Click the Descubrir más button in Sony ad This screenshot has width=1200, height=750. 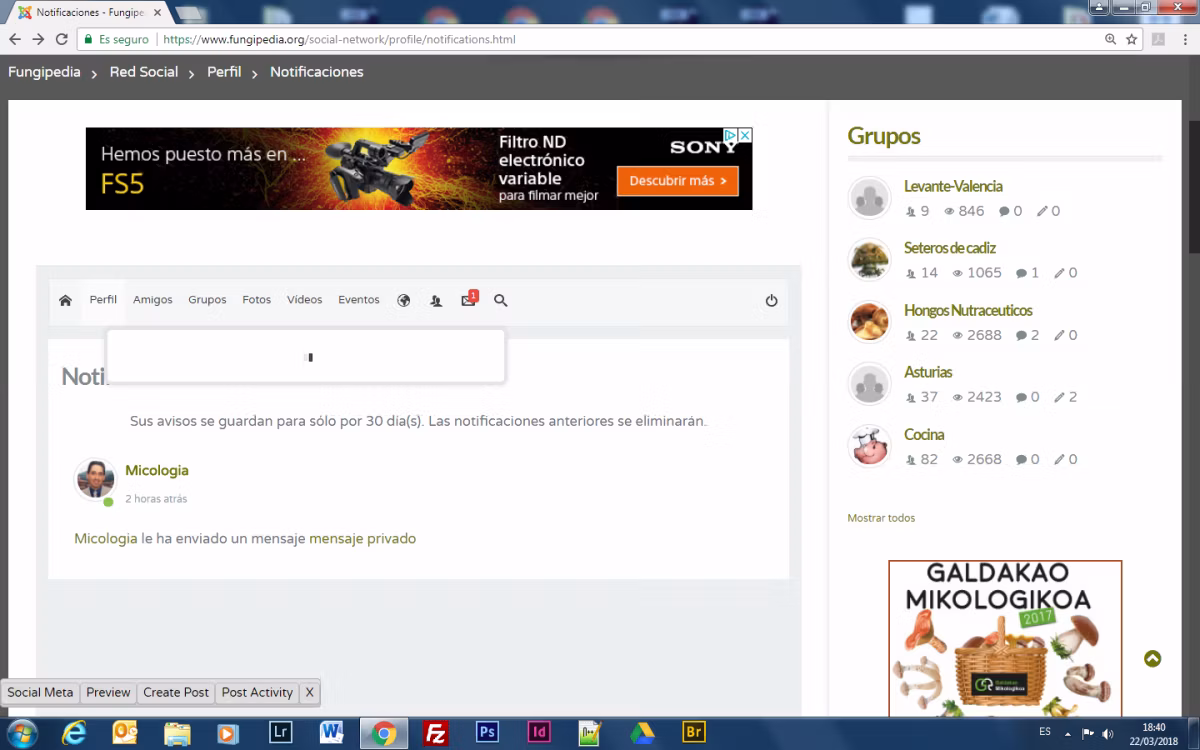pos(677,181)
